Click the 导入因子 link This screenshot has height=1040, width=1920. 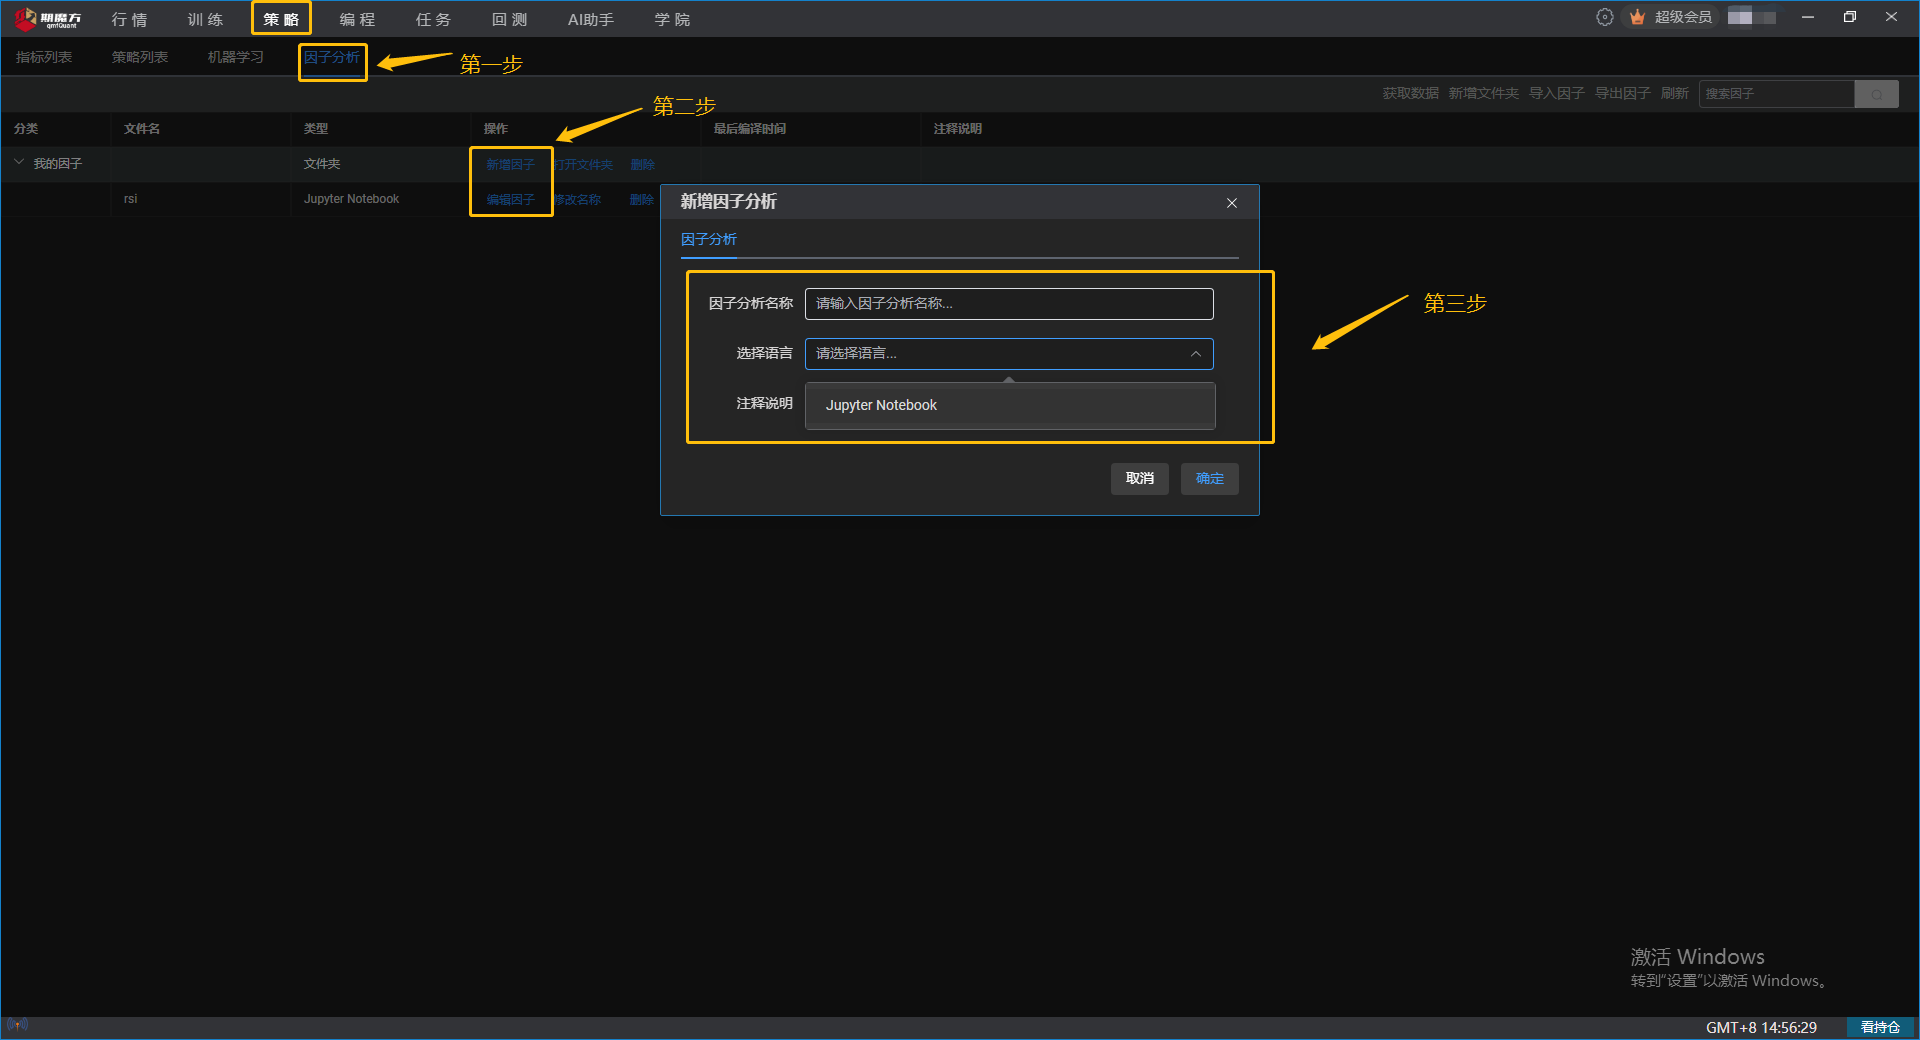tap(1557, 94)
